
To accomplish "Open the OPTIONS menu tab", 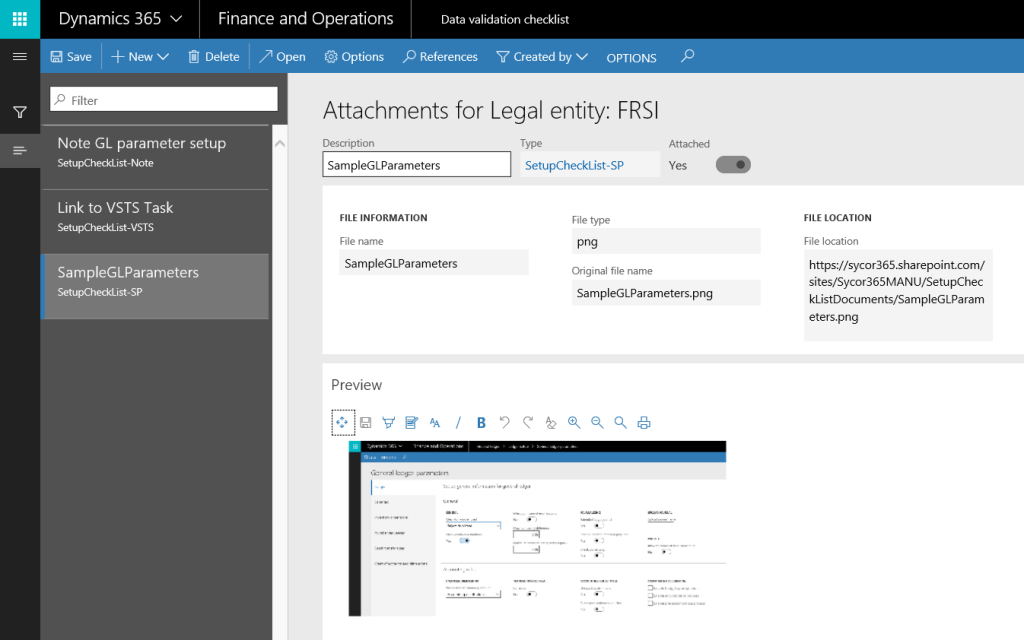I will pos(631,58).
